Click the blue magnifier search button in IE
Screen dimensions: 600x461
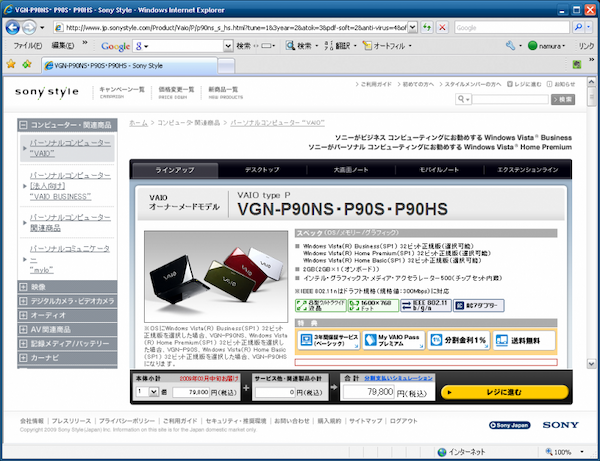(579, 27)
